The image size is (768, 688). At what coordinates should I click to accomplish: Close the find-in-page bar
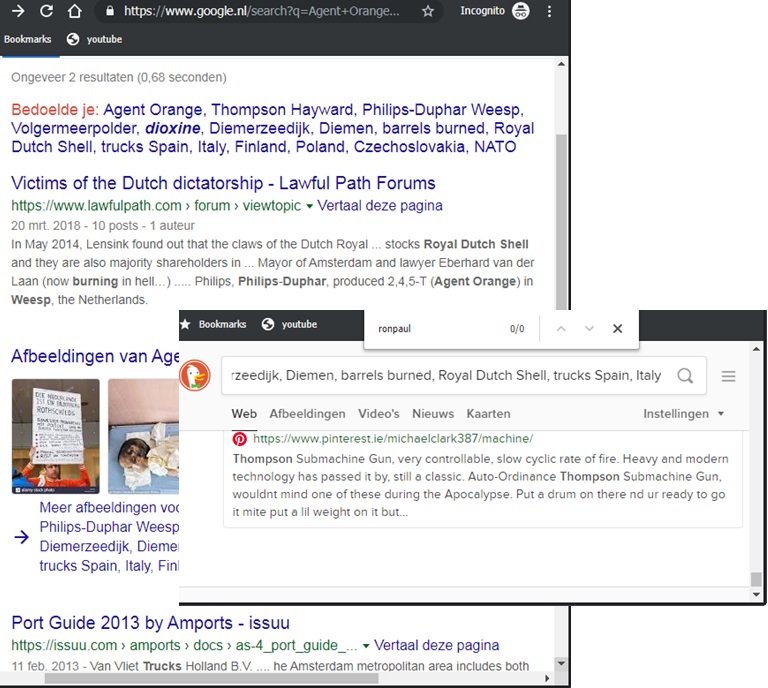(x=618, y=329)
